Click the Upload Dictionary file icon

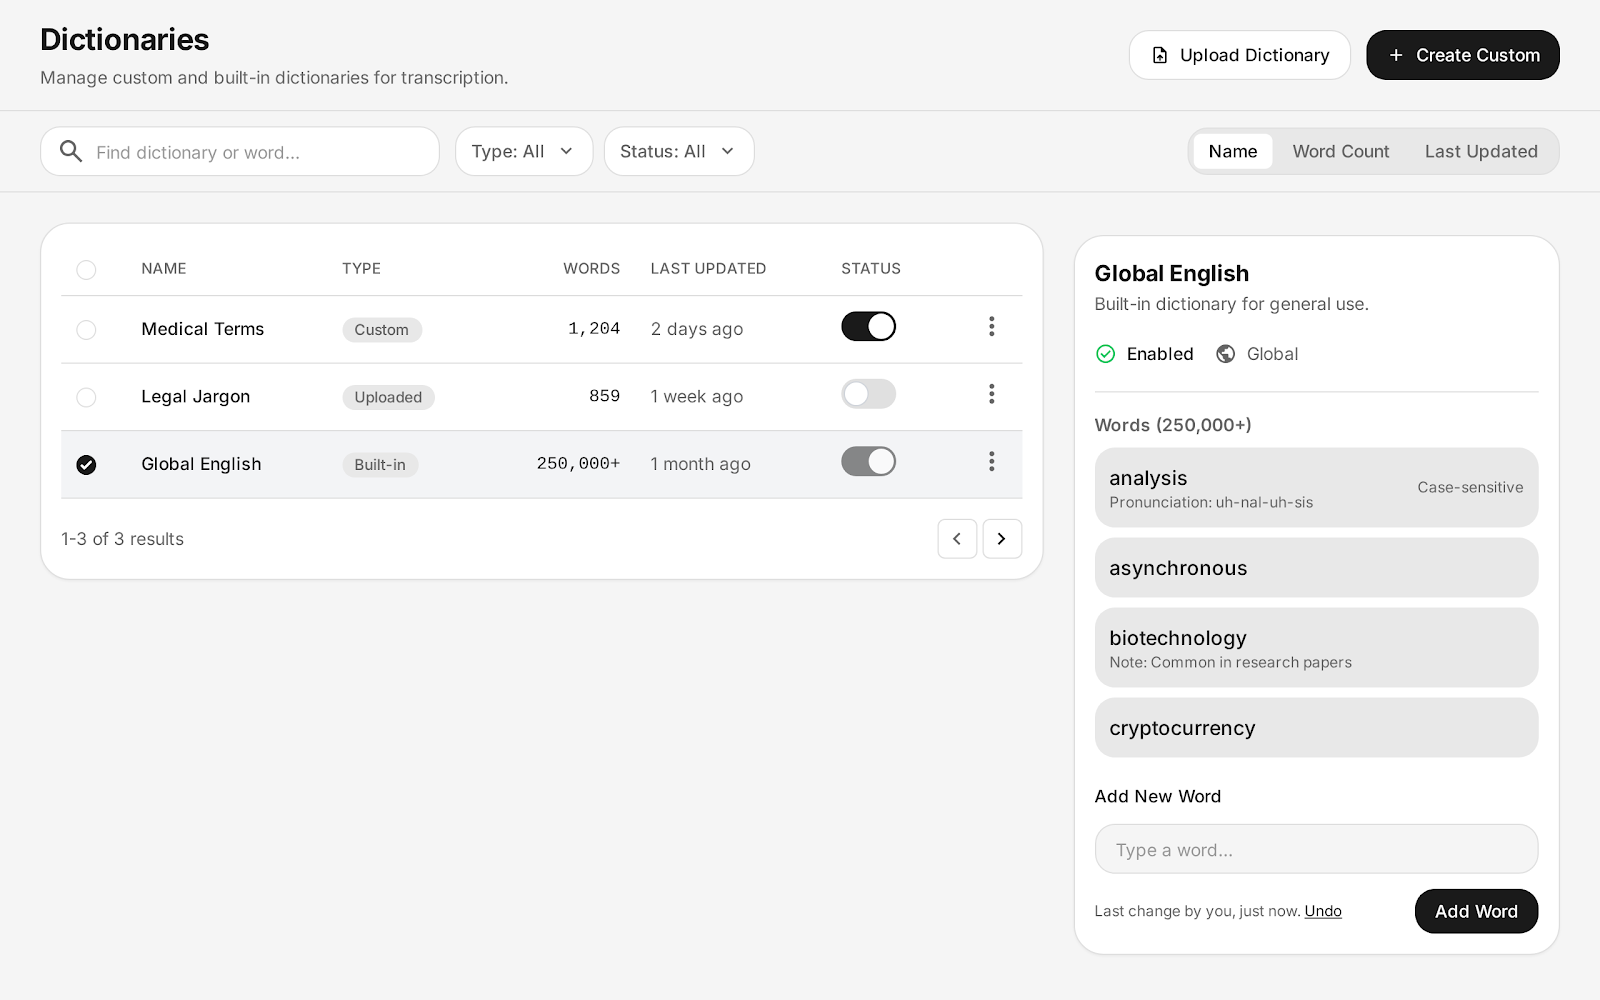click(x=1160, y=55)
